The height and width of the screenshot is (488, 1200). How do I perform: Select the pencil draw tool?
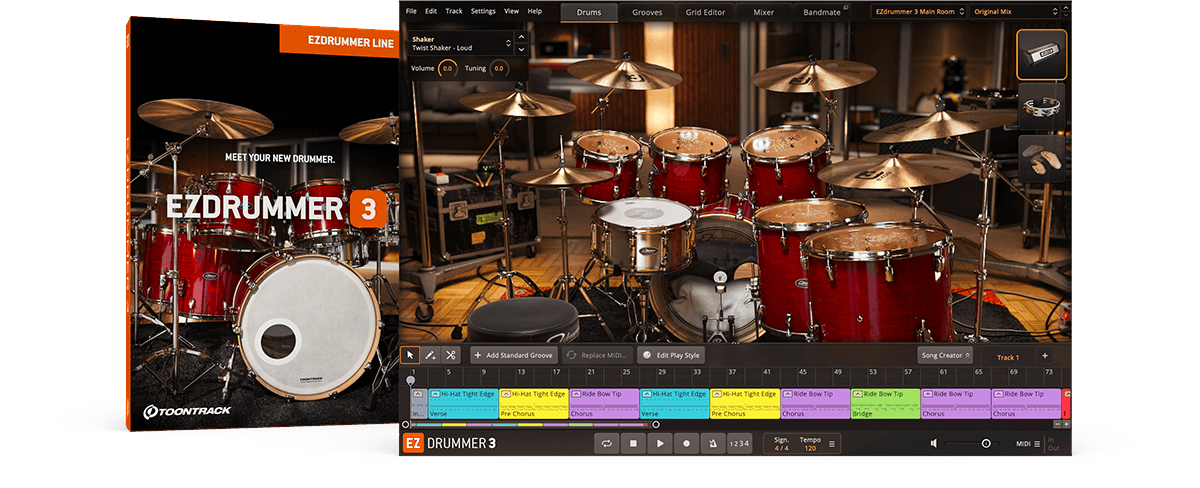pyautogui.click(x=430, y=355)
